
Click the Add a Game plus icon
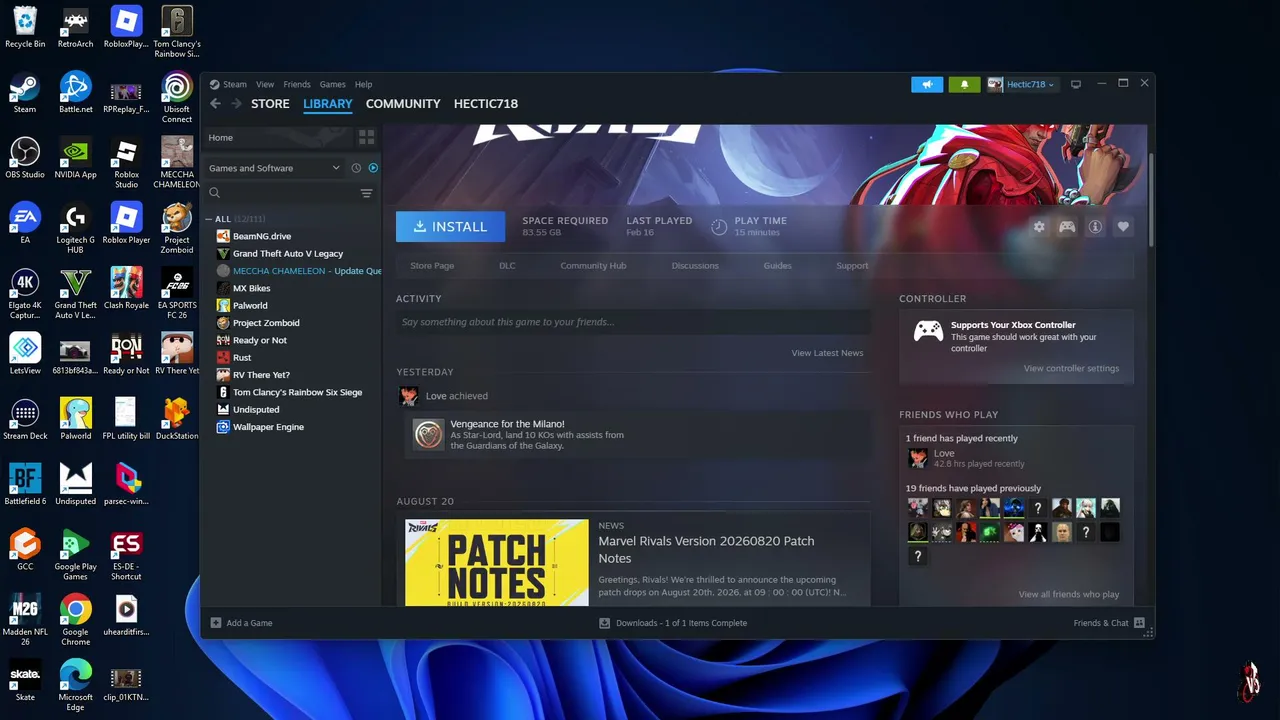click(216, 623)
